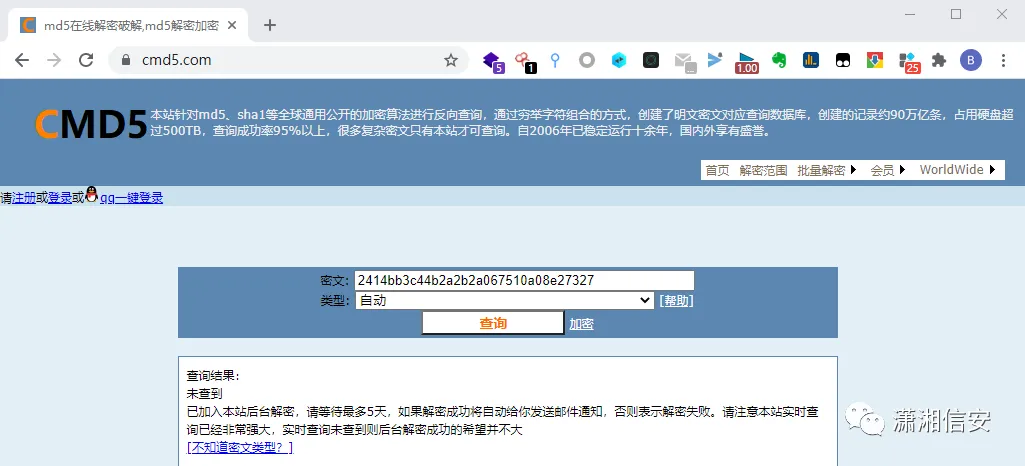This screenshot has height=466, width=1025.
Task: Click the 未查到 result text
Action: (205, 394)
